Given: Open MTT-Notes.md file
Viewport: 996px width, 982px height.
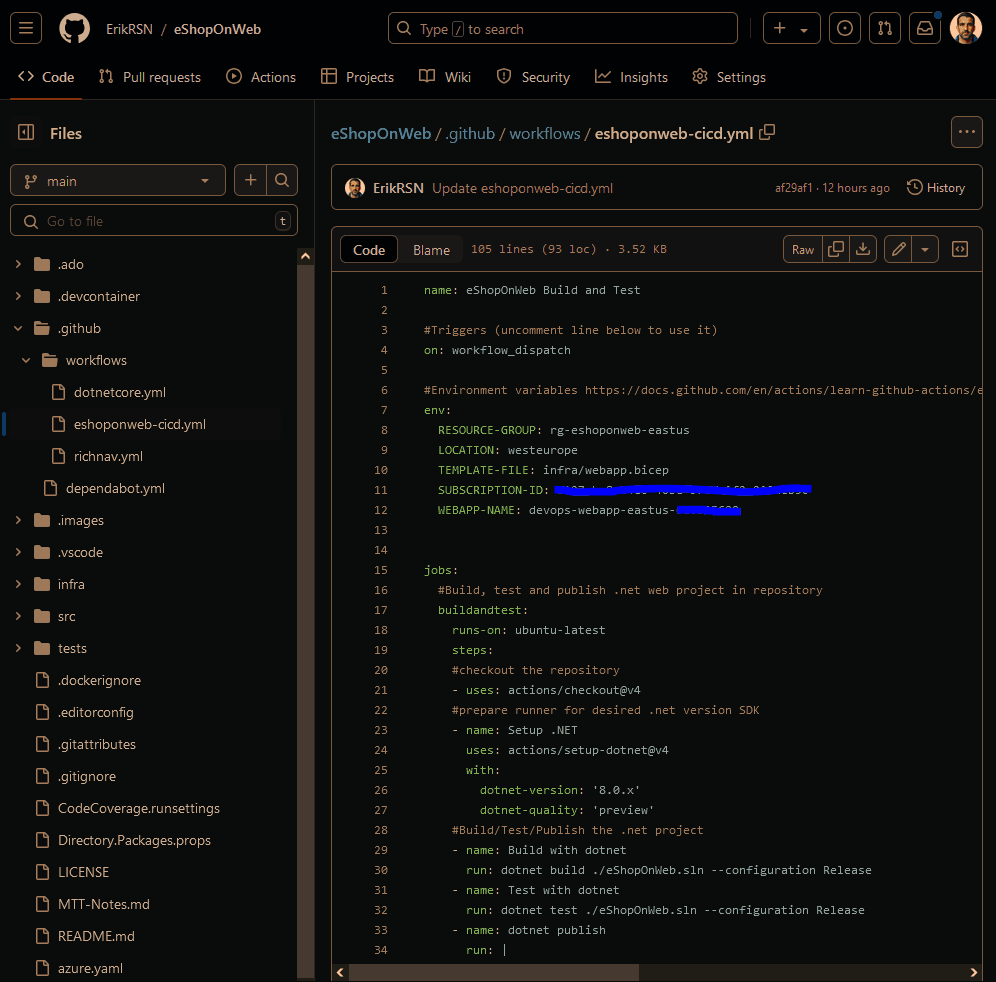Looking at the screenshot, I should 104,905.
